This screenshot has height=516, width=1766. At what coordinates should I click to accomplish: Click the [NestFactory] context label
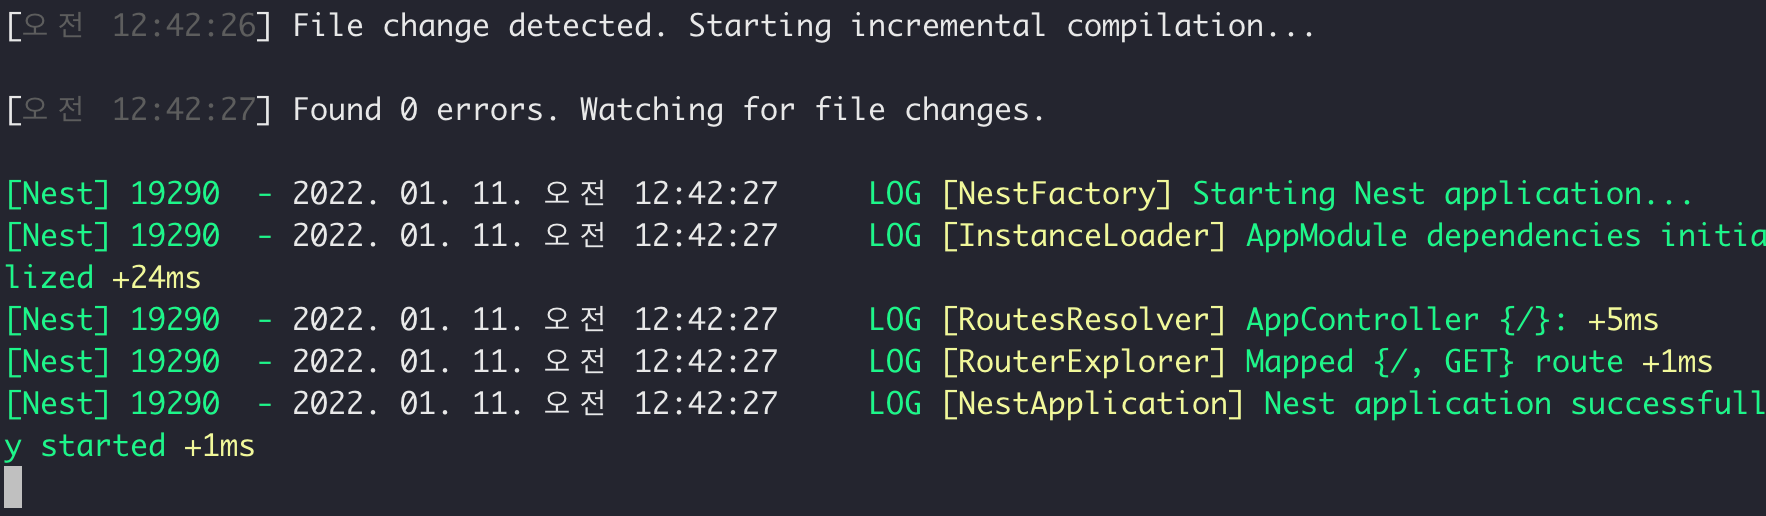(1057, 194)
